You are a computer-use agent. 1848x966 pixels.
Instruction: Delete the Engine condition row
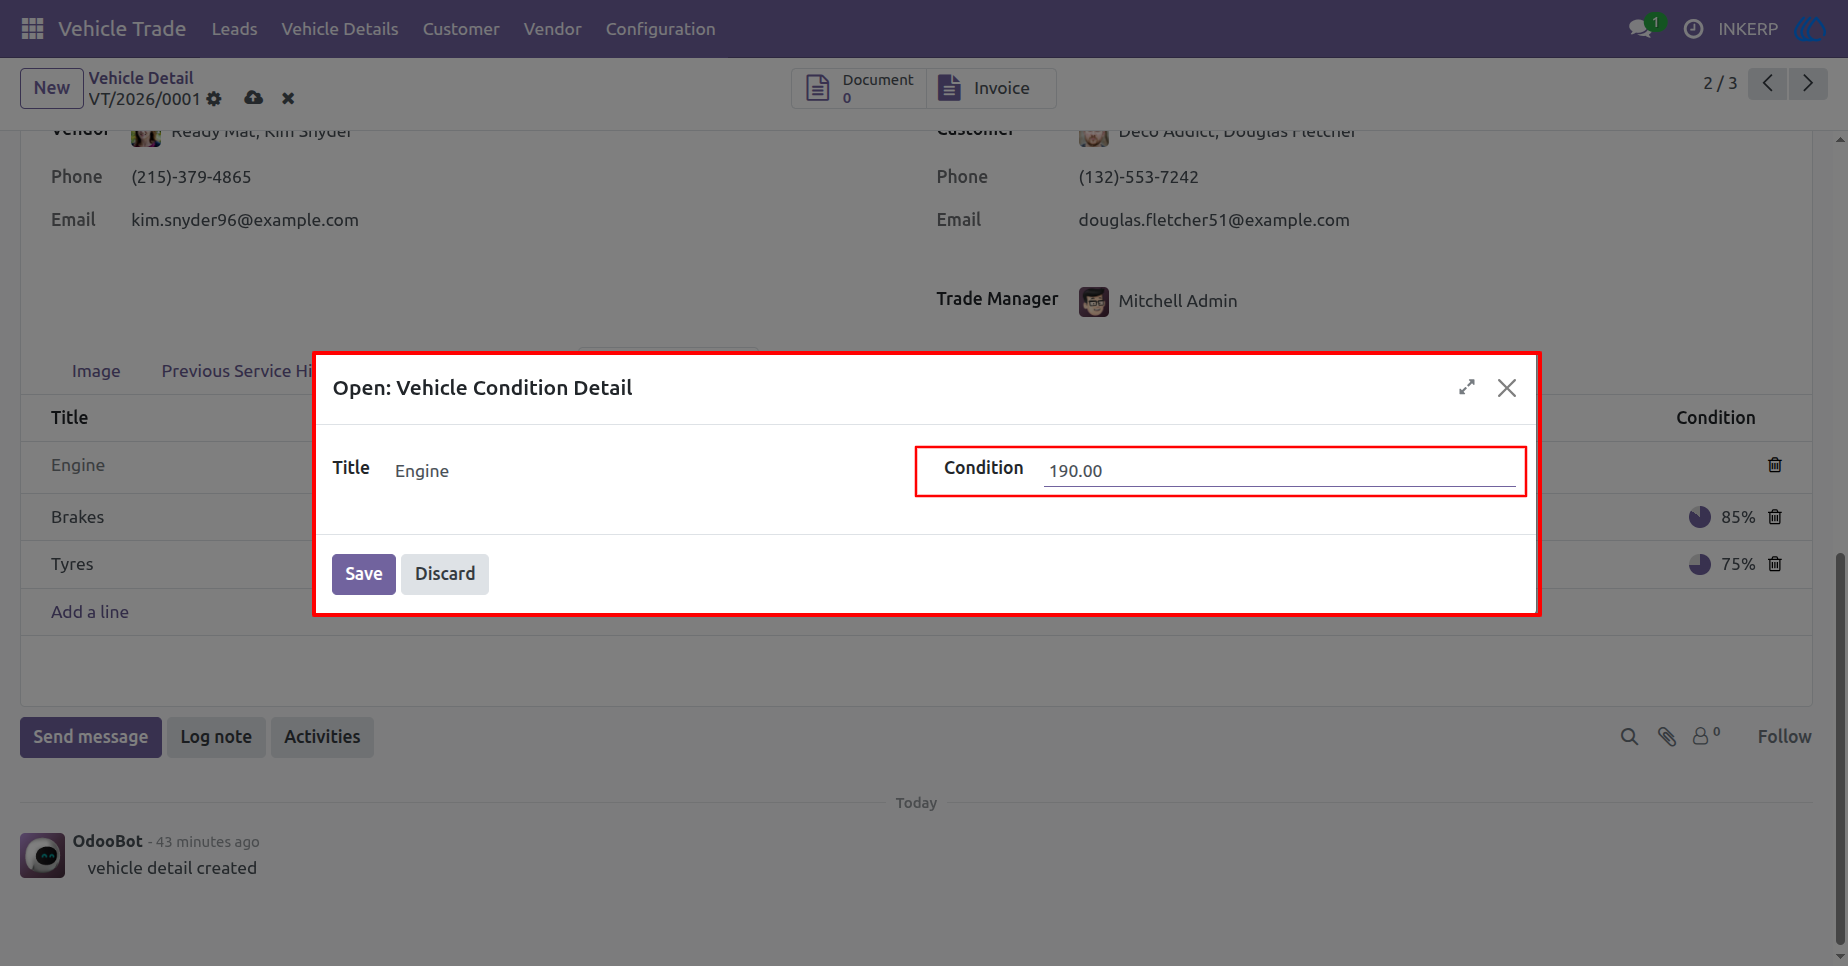click(1775, 465)
